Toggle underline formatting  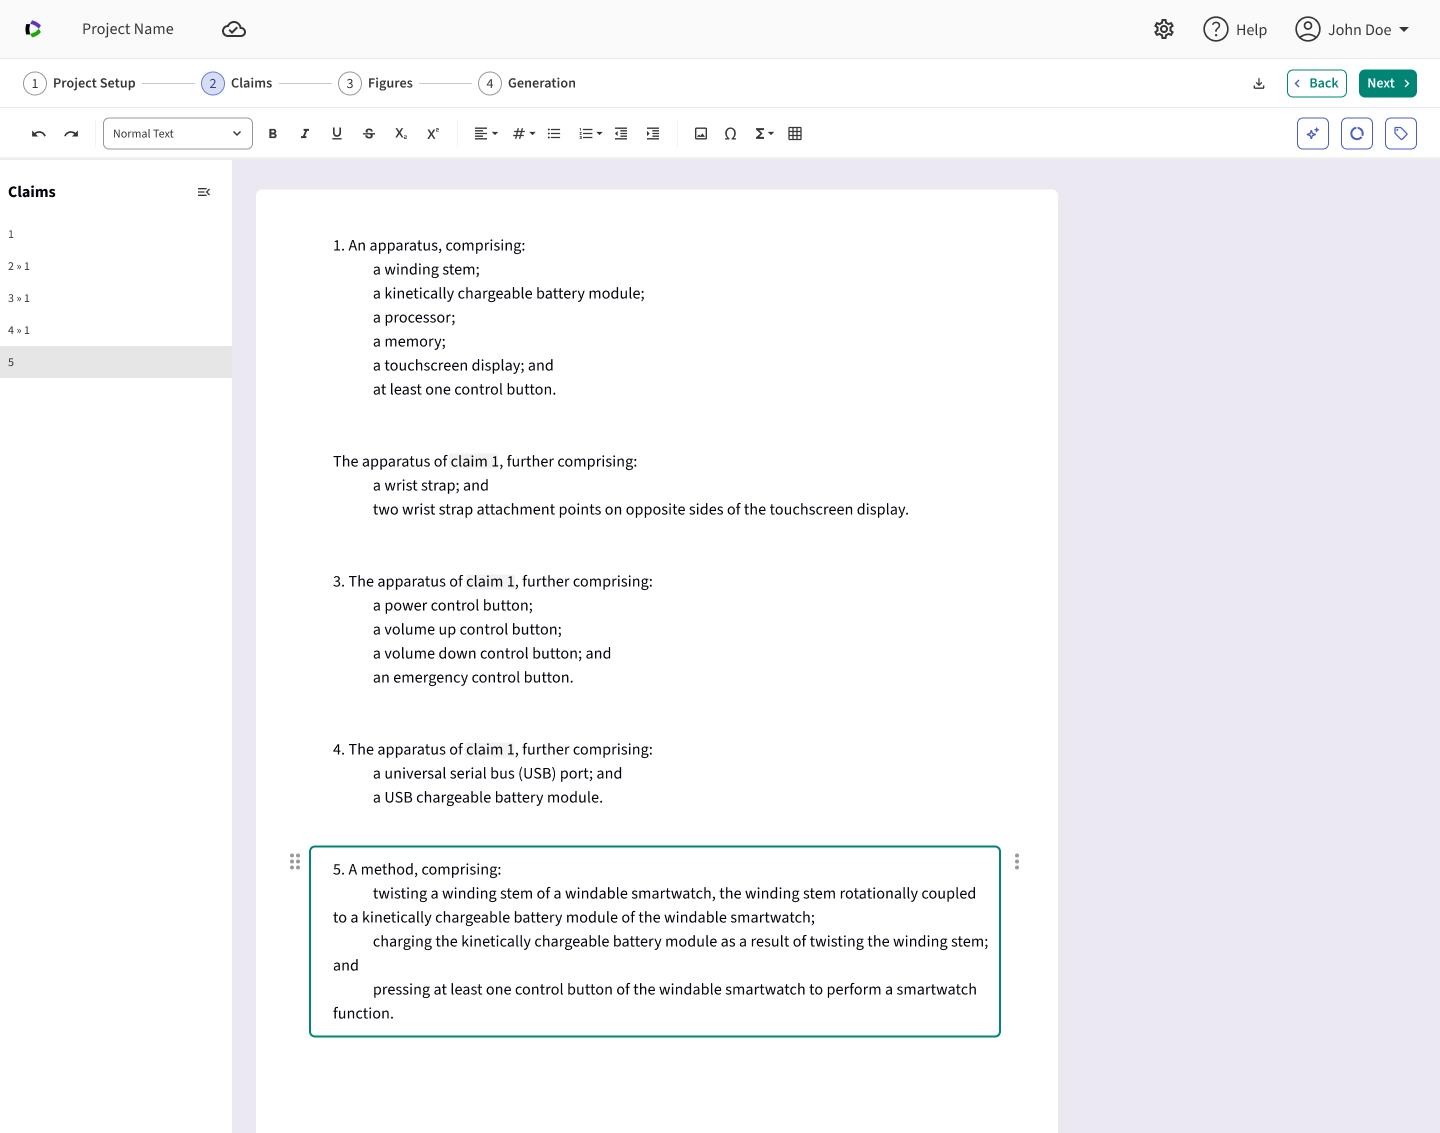click(337, 134)
